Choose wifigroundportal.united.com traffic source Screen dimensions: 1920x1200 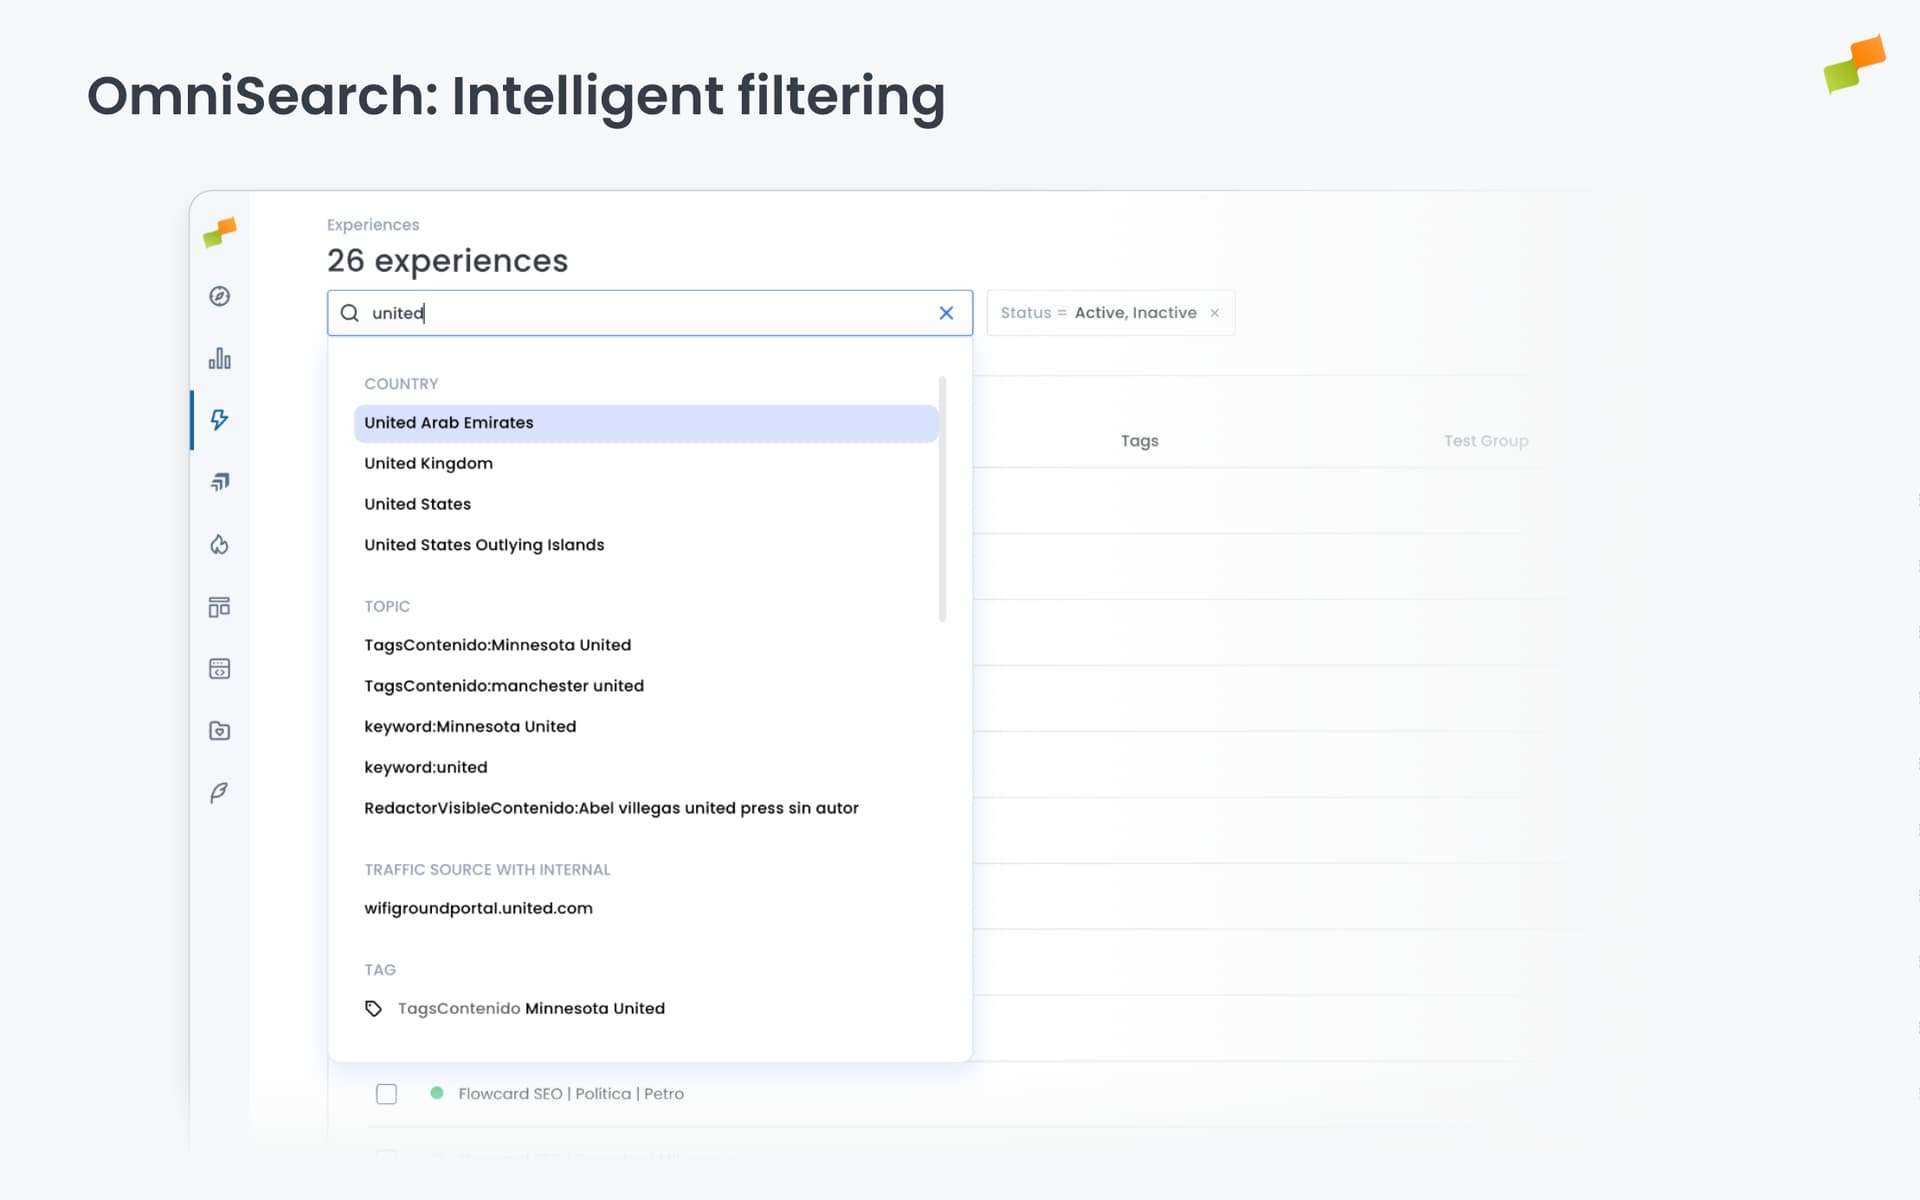coord(478,908)
